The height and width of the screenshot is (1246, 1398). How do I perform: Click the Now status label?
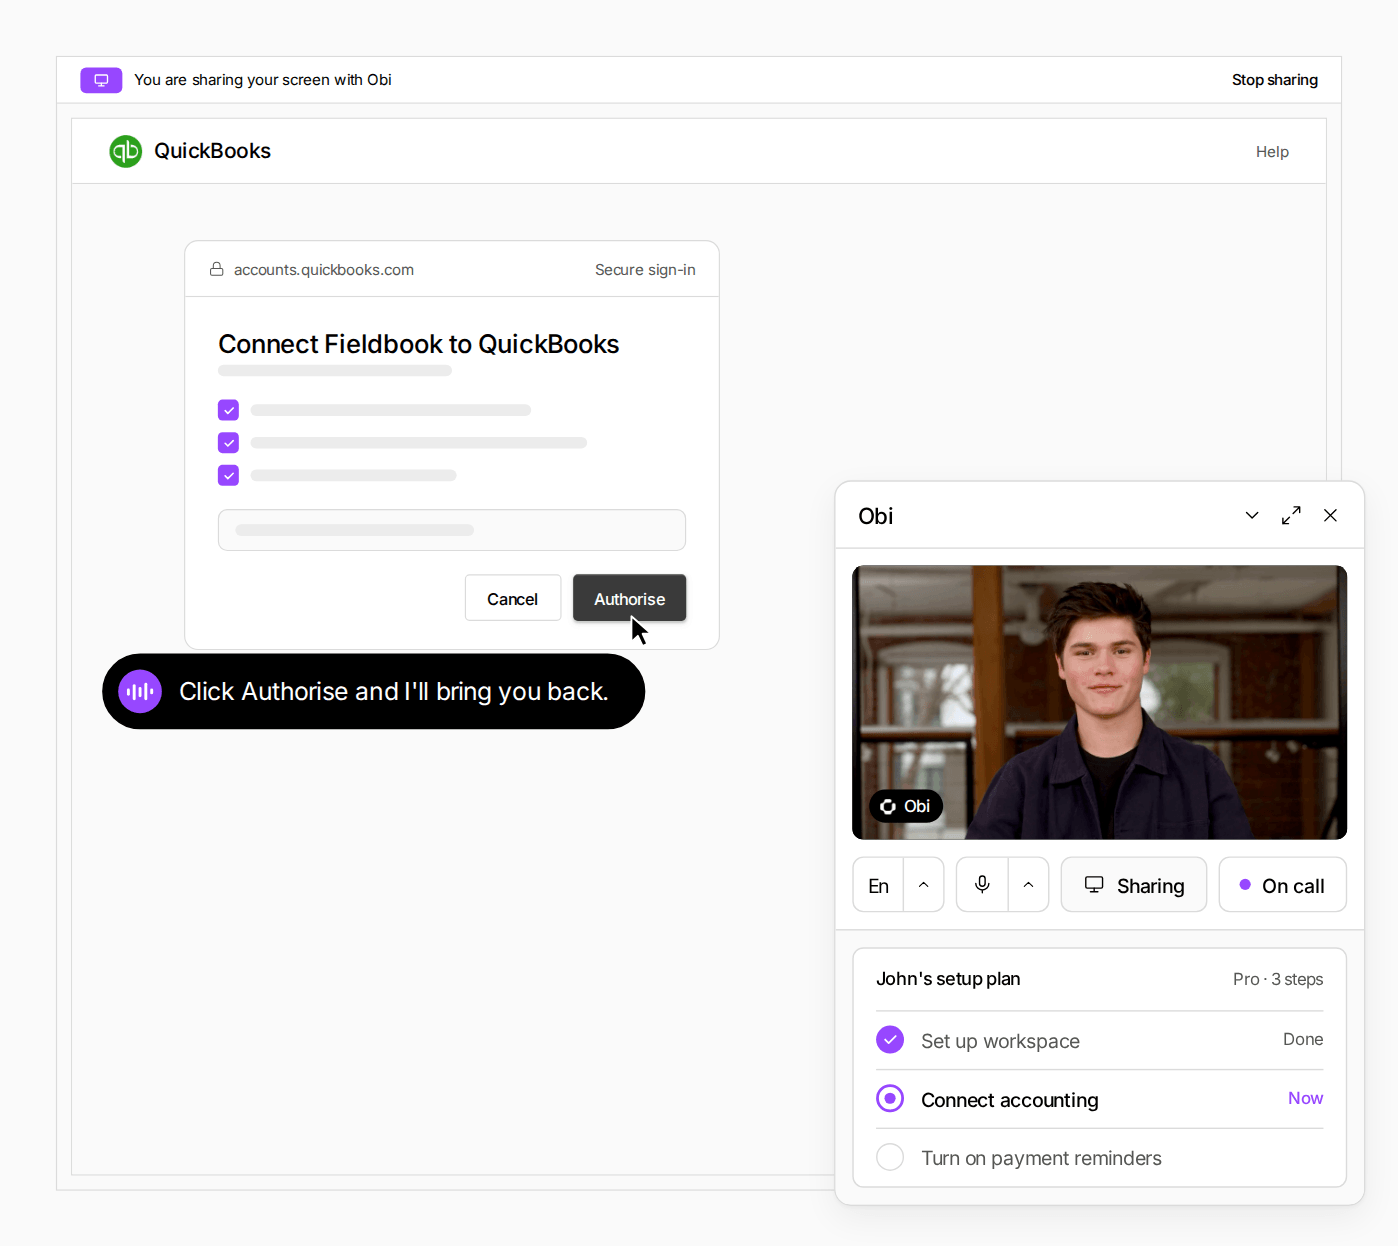tap(1306, 1098)
